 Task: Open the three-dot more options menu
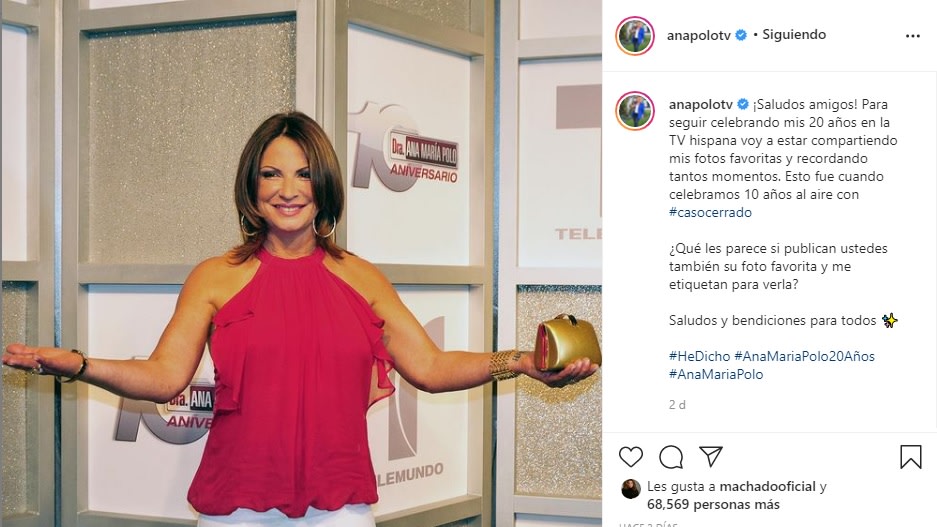tap(912, 36)
